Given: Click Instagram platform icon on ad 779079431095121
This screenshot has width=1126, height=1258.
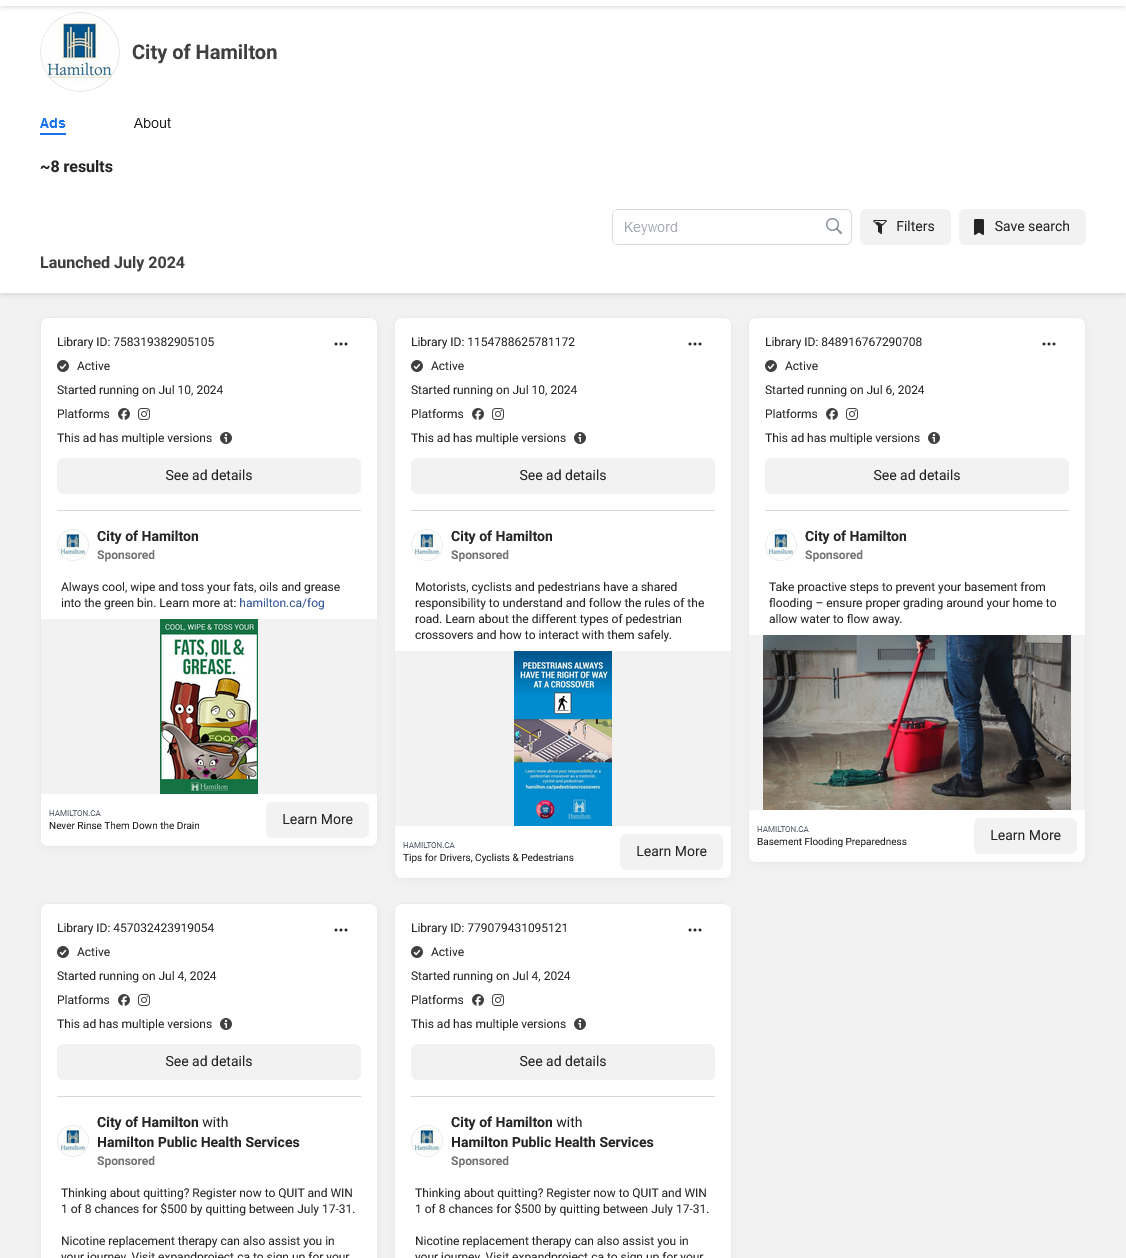Looking at the screenshot, I should coord(498,1000).
